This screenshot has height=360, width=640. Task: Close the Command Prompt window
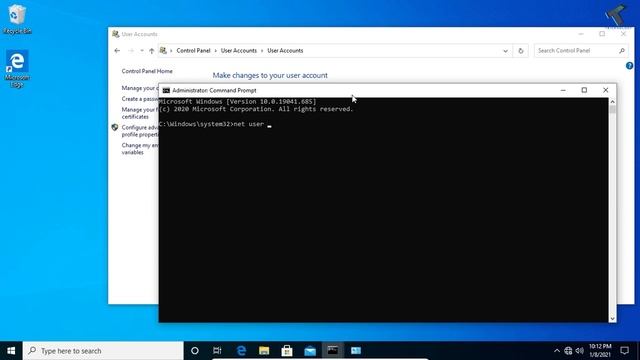pyautogui.click(x=606, y=90)
